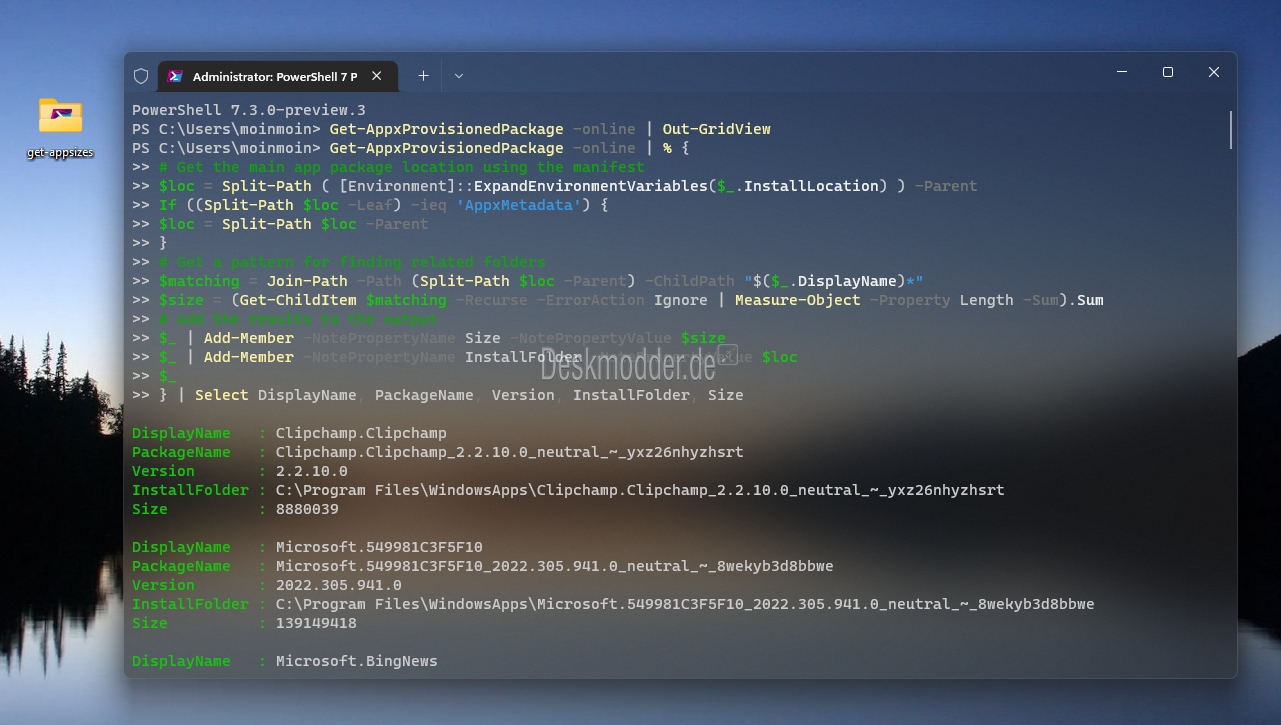
Task: Click Clipchamp PackageName value line
Action: tap(509, 452)
